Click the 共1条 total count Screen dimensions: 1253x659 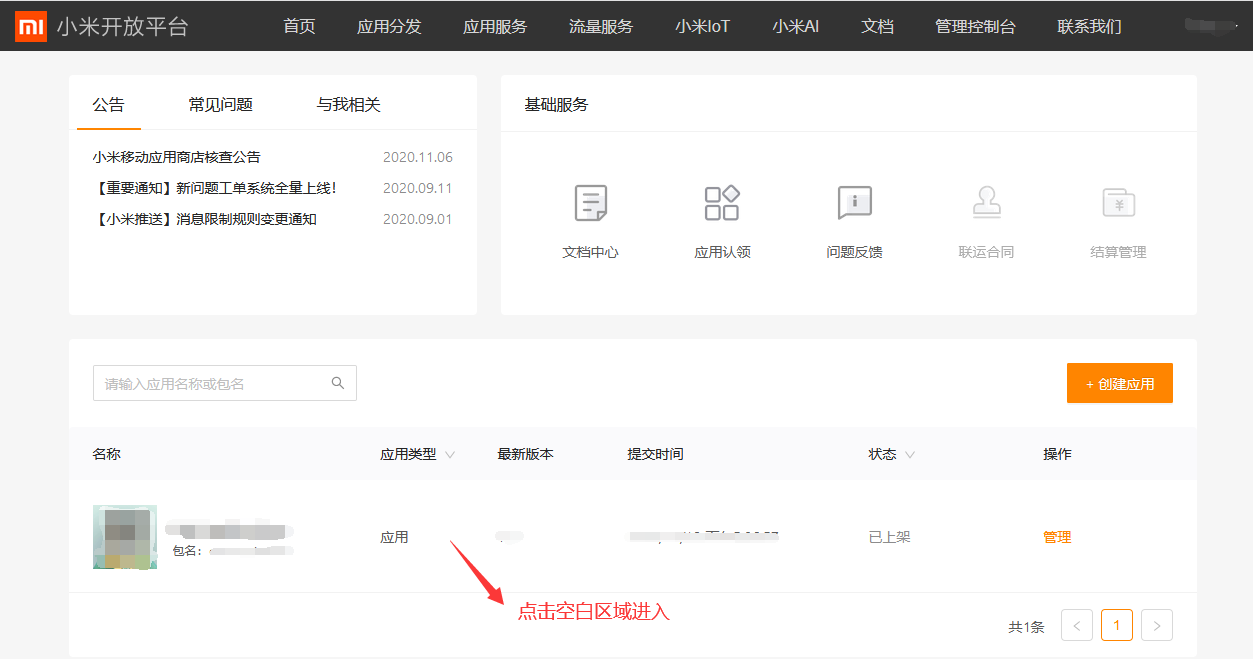click(x=1026, y=627)
